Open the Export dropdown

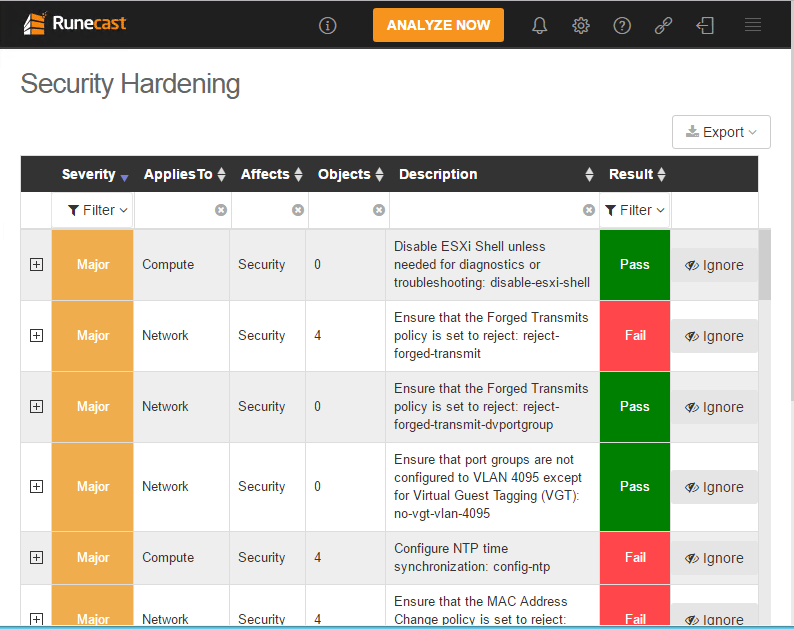click(x=721, y=132)
